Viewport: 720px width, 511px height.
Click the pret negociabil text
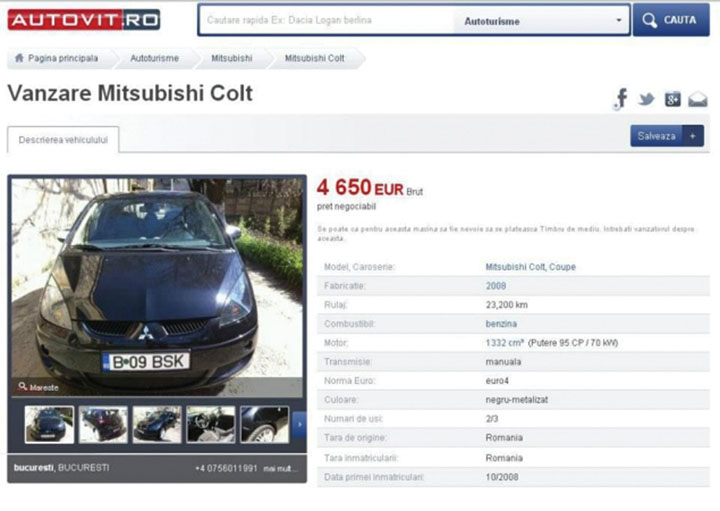coord(346,207)
